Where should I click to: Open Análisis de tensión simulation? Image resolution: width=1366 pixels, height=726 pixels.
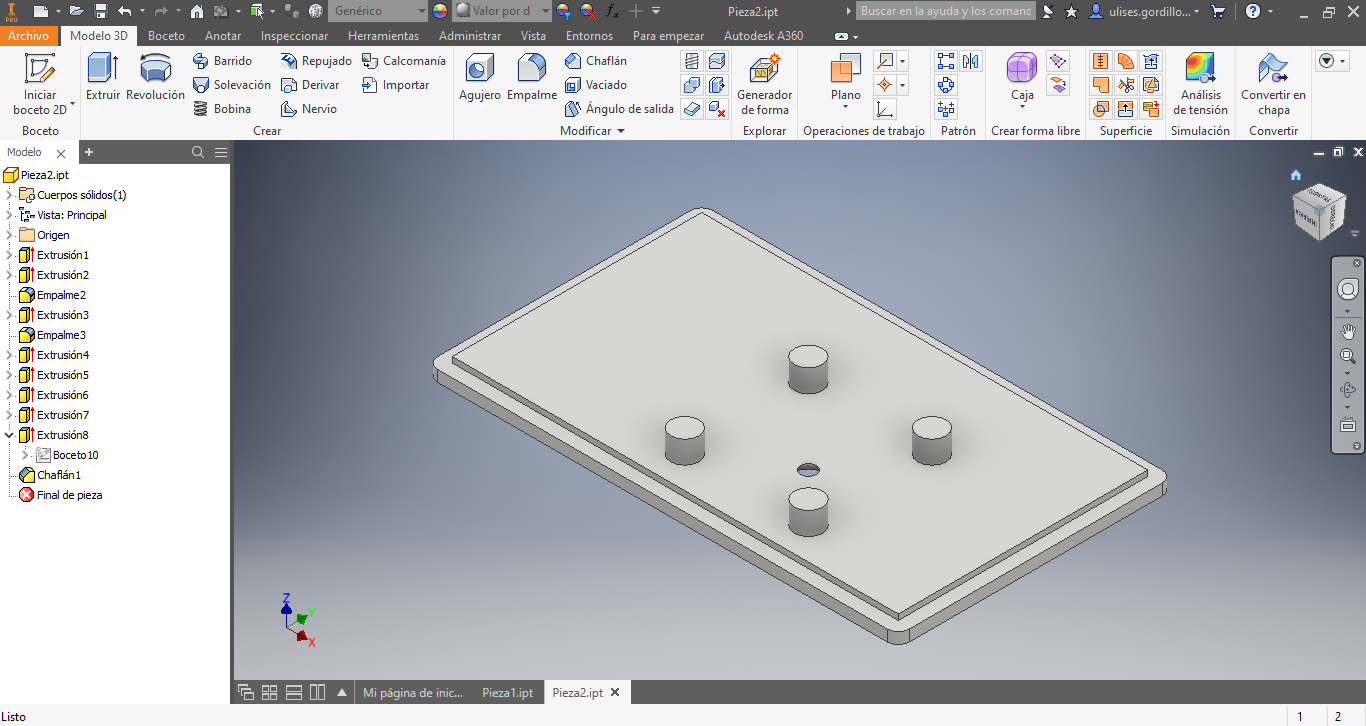click(x=1200, y=85)
